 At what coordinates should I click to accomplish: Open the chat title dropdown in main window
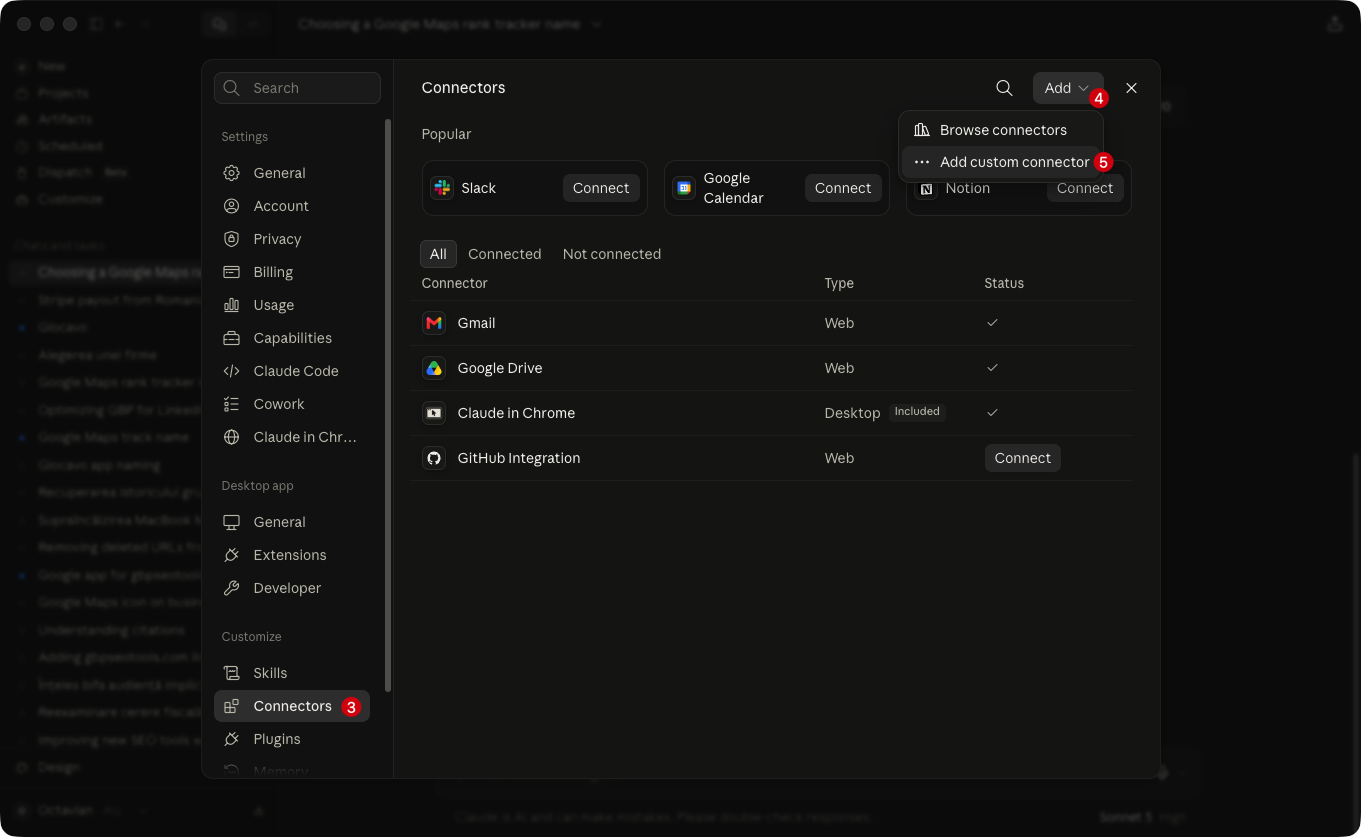597,24
